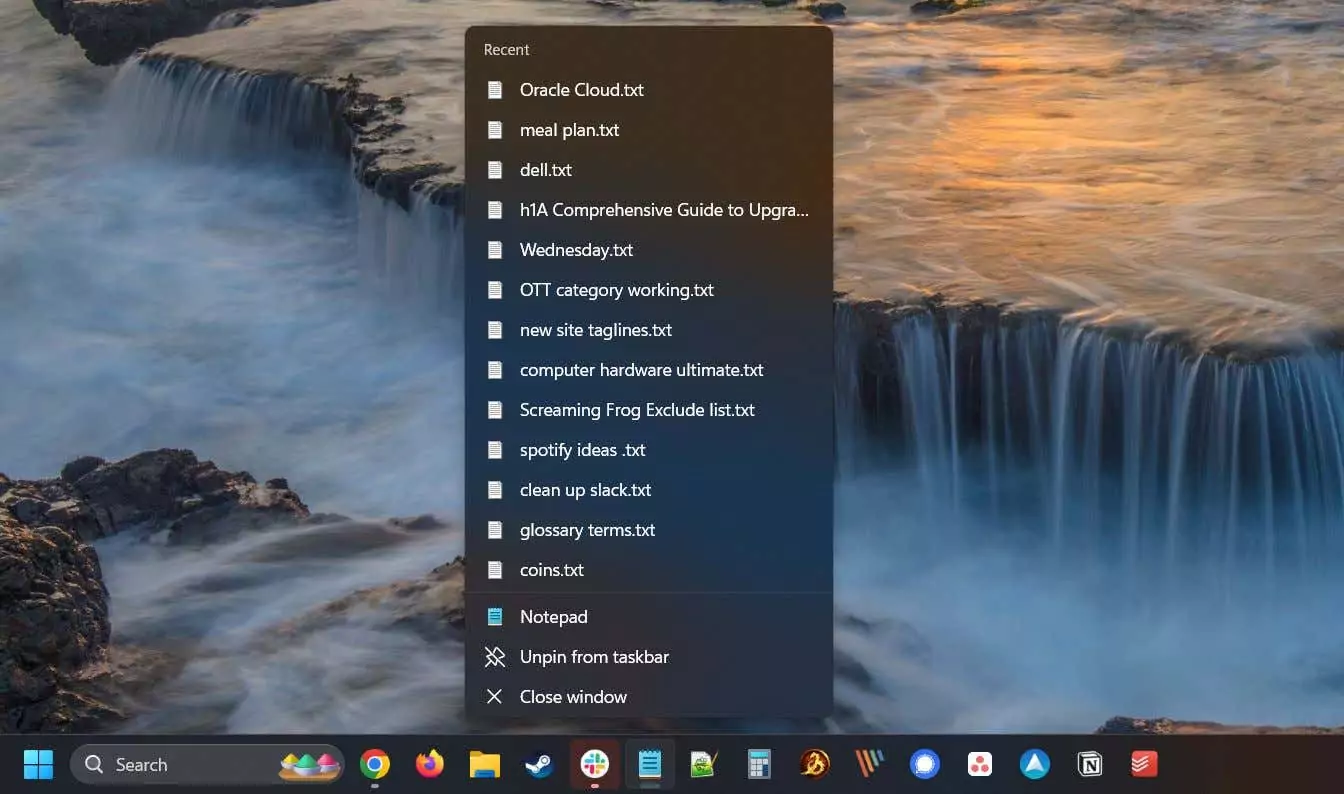Click the Signal icon in the taskbar
Image resolution: width=1344 pixels, height=794 pixels.
925,765
